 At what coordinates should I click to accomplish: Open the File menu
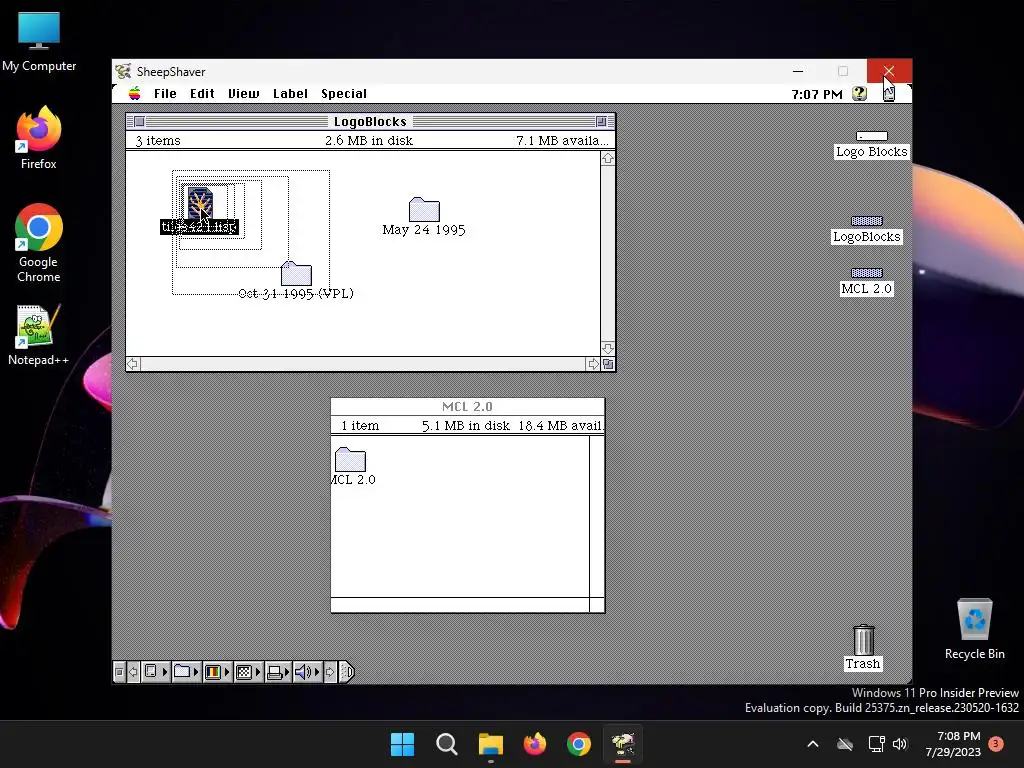pyautogui.click(x=165, y=93)
